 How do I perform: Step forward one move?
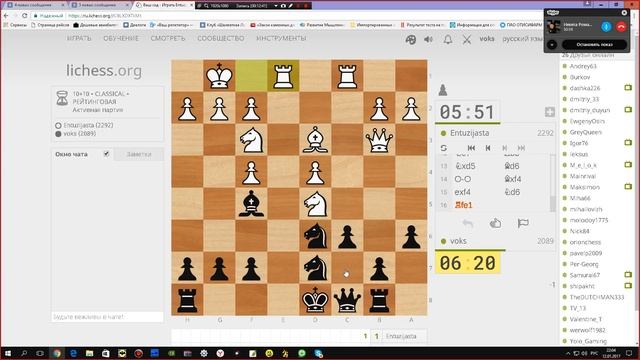504,148
